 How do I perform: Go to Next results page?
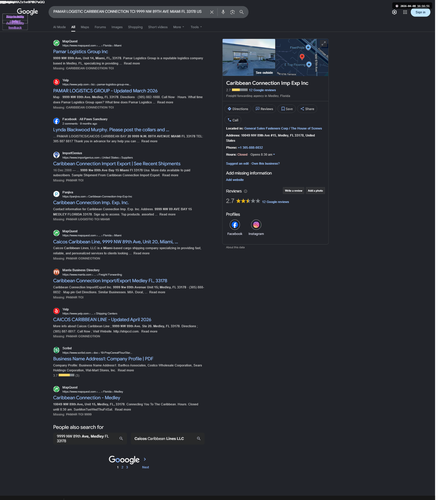145,467
